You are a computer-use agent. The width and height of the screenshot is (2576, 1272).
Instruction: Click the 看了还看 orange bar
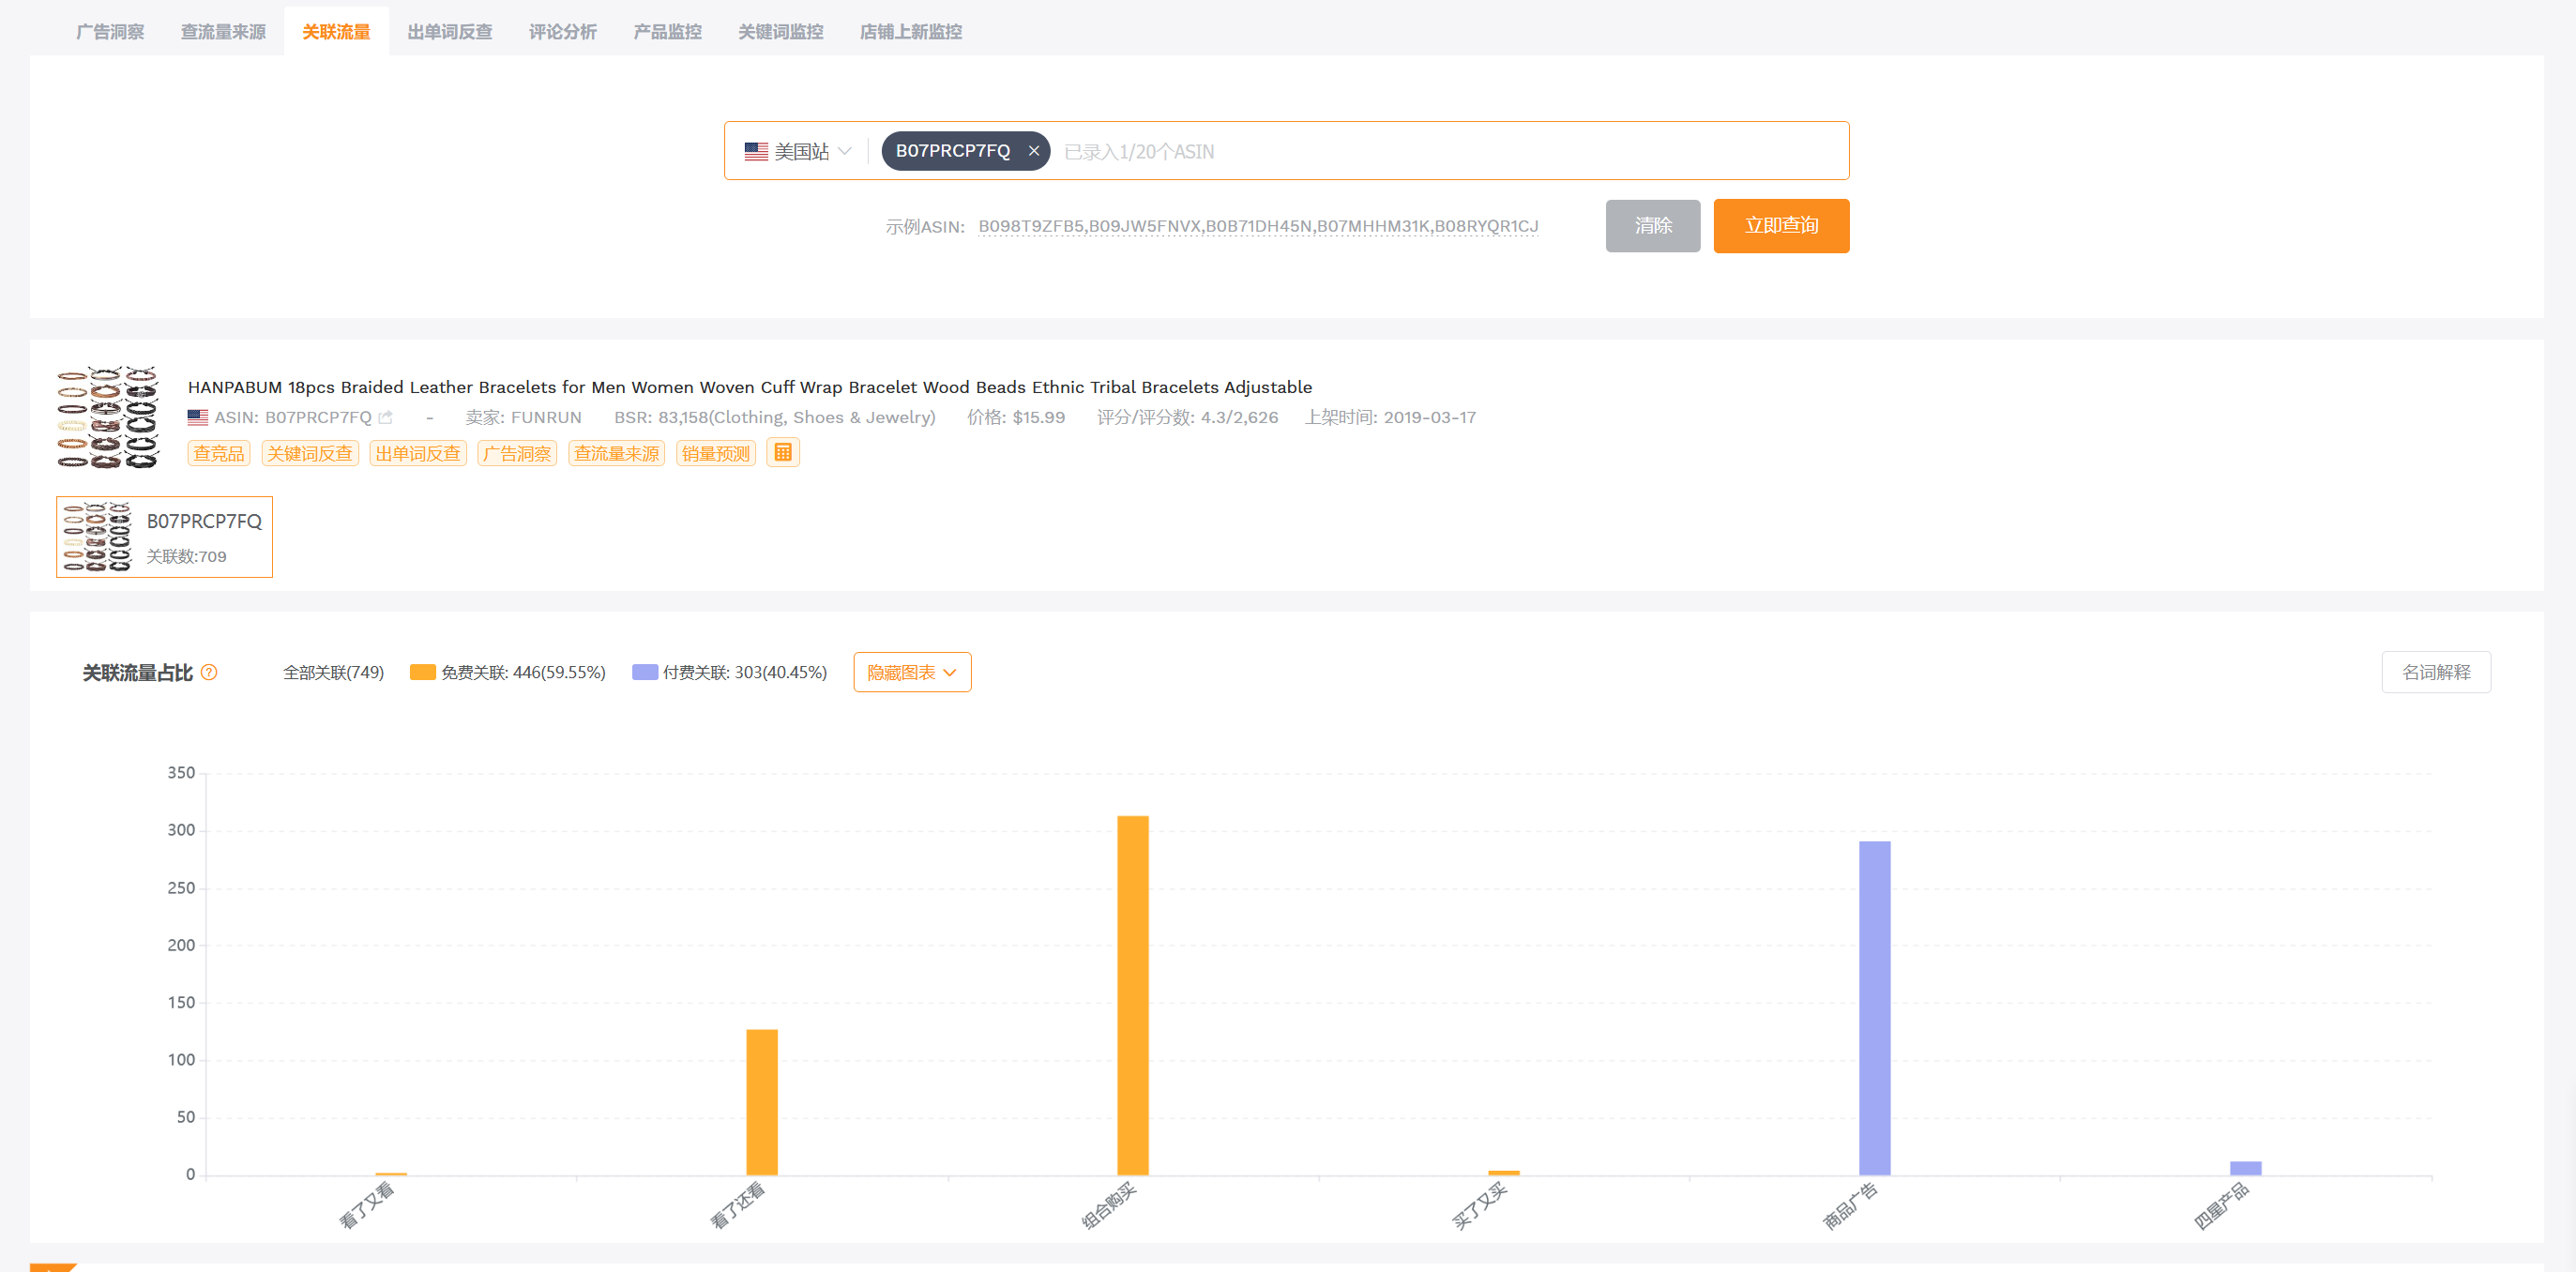[x=762, y=1102]
